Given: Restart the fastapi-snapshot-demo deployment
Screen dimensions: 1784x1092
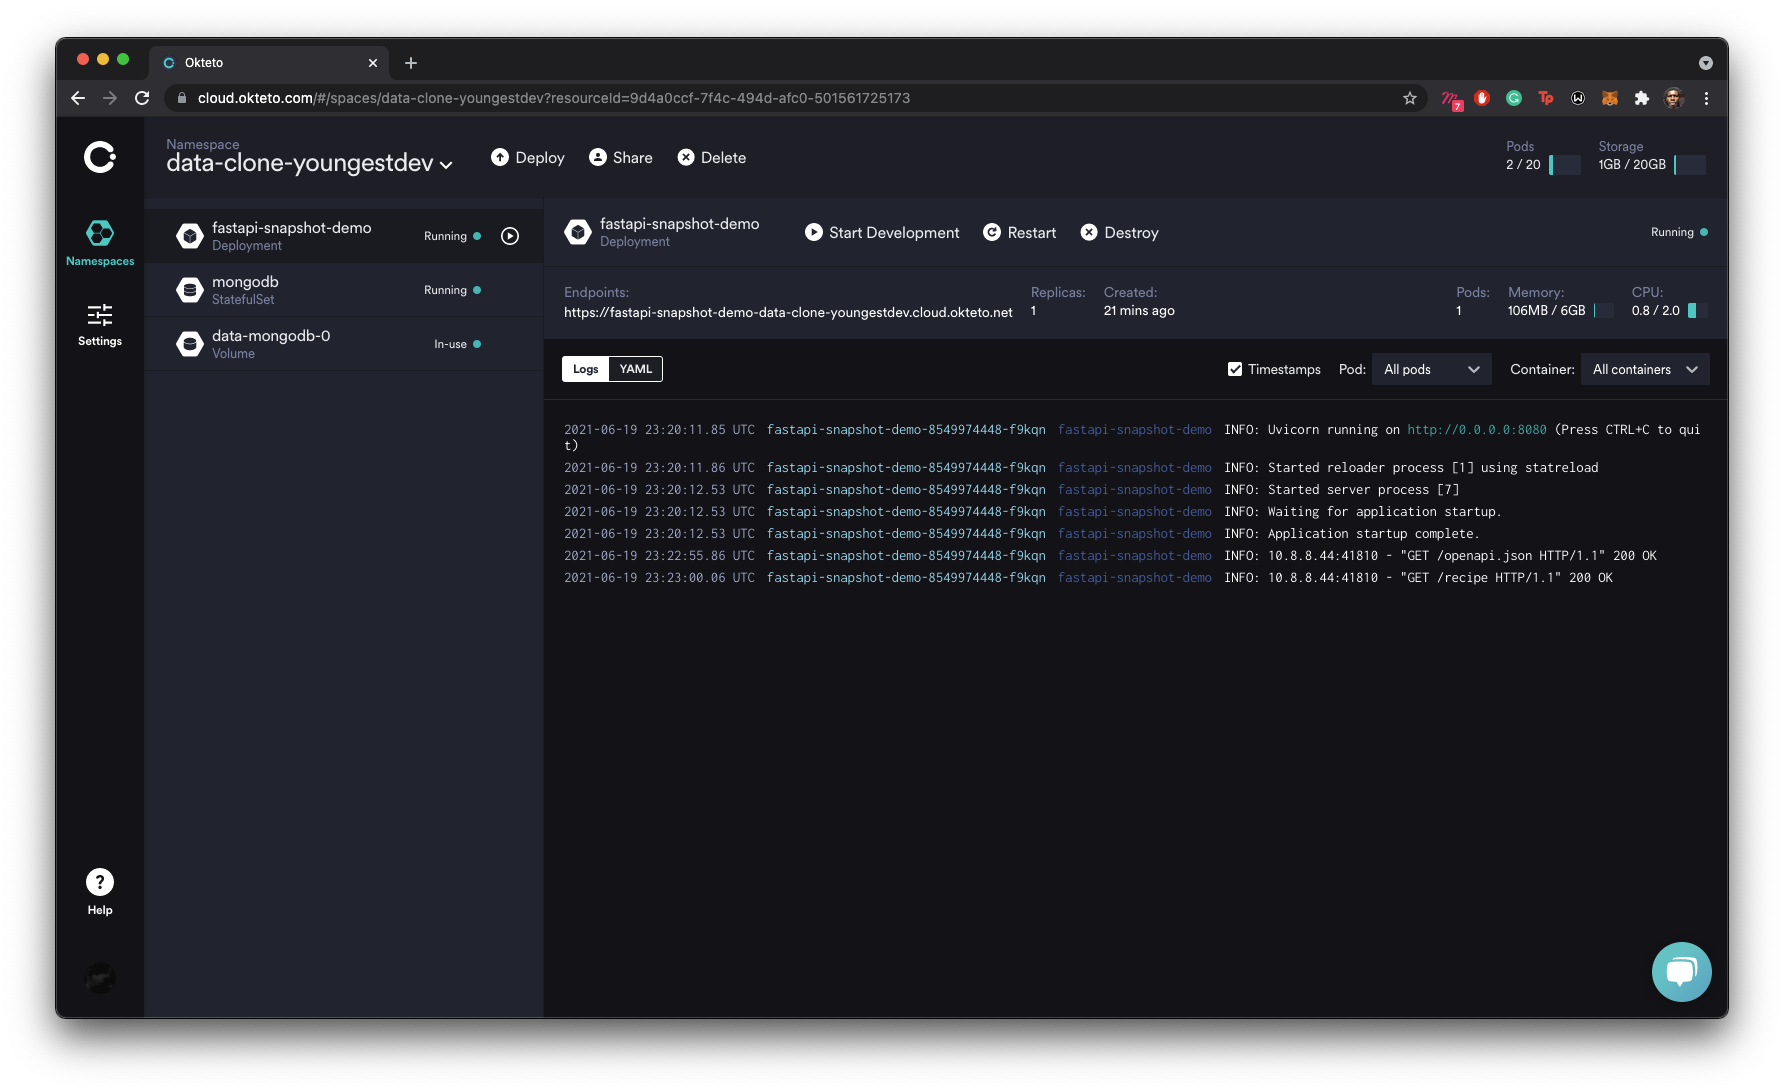Looking at the screenshot, I should coord(1020,233).
